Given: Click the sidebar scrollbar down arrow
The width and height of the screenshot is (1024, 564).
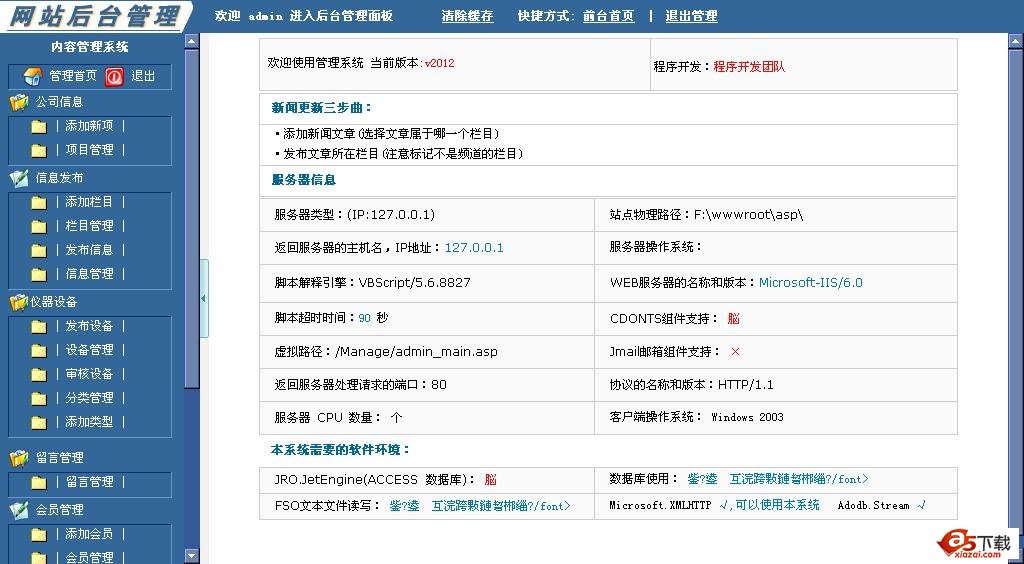Looking at the screenshot, I should point(192,556).
